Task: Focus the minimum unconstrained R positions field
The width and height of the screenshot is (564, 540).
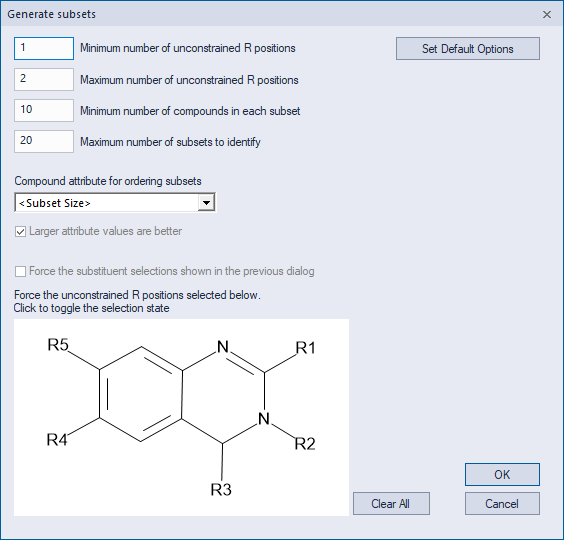Action: (x=44, y=48)
